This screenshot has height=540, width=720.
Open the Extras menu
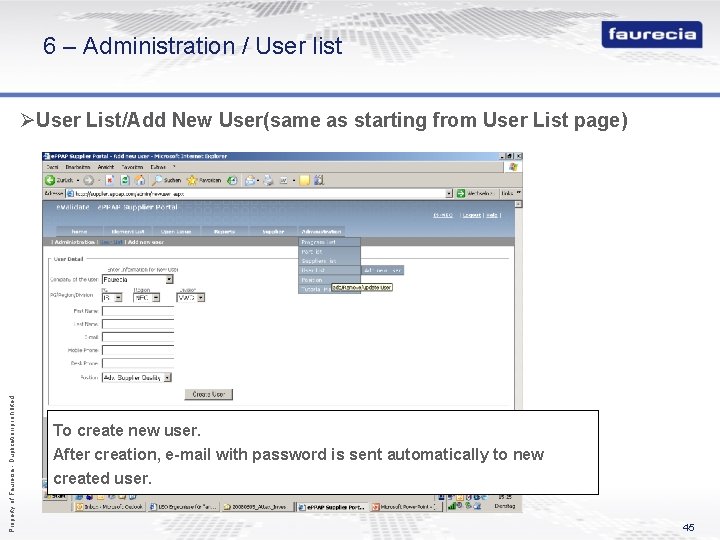[158, 167]
